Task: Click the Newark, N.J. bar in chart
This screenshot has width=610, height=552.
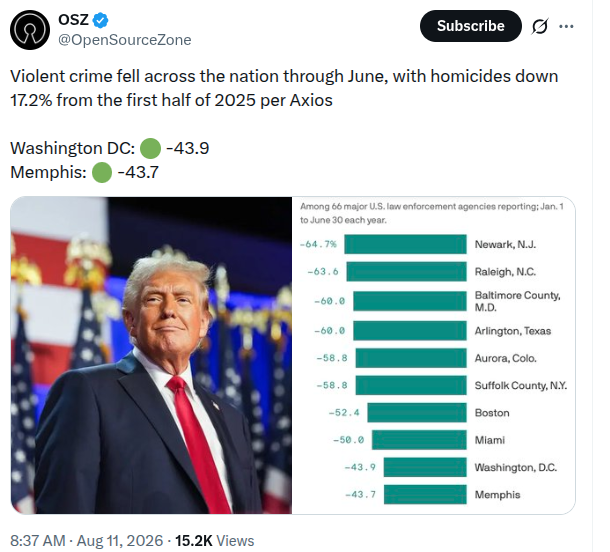Action: [405, 244]
